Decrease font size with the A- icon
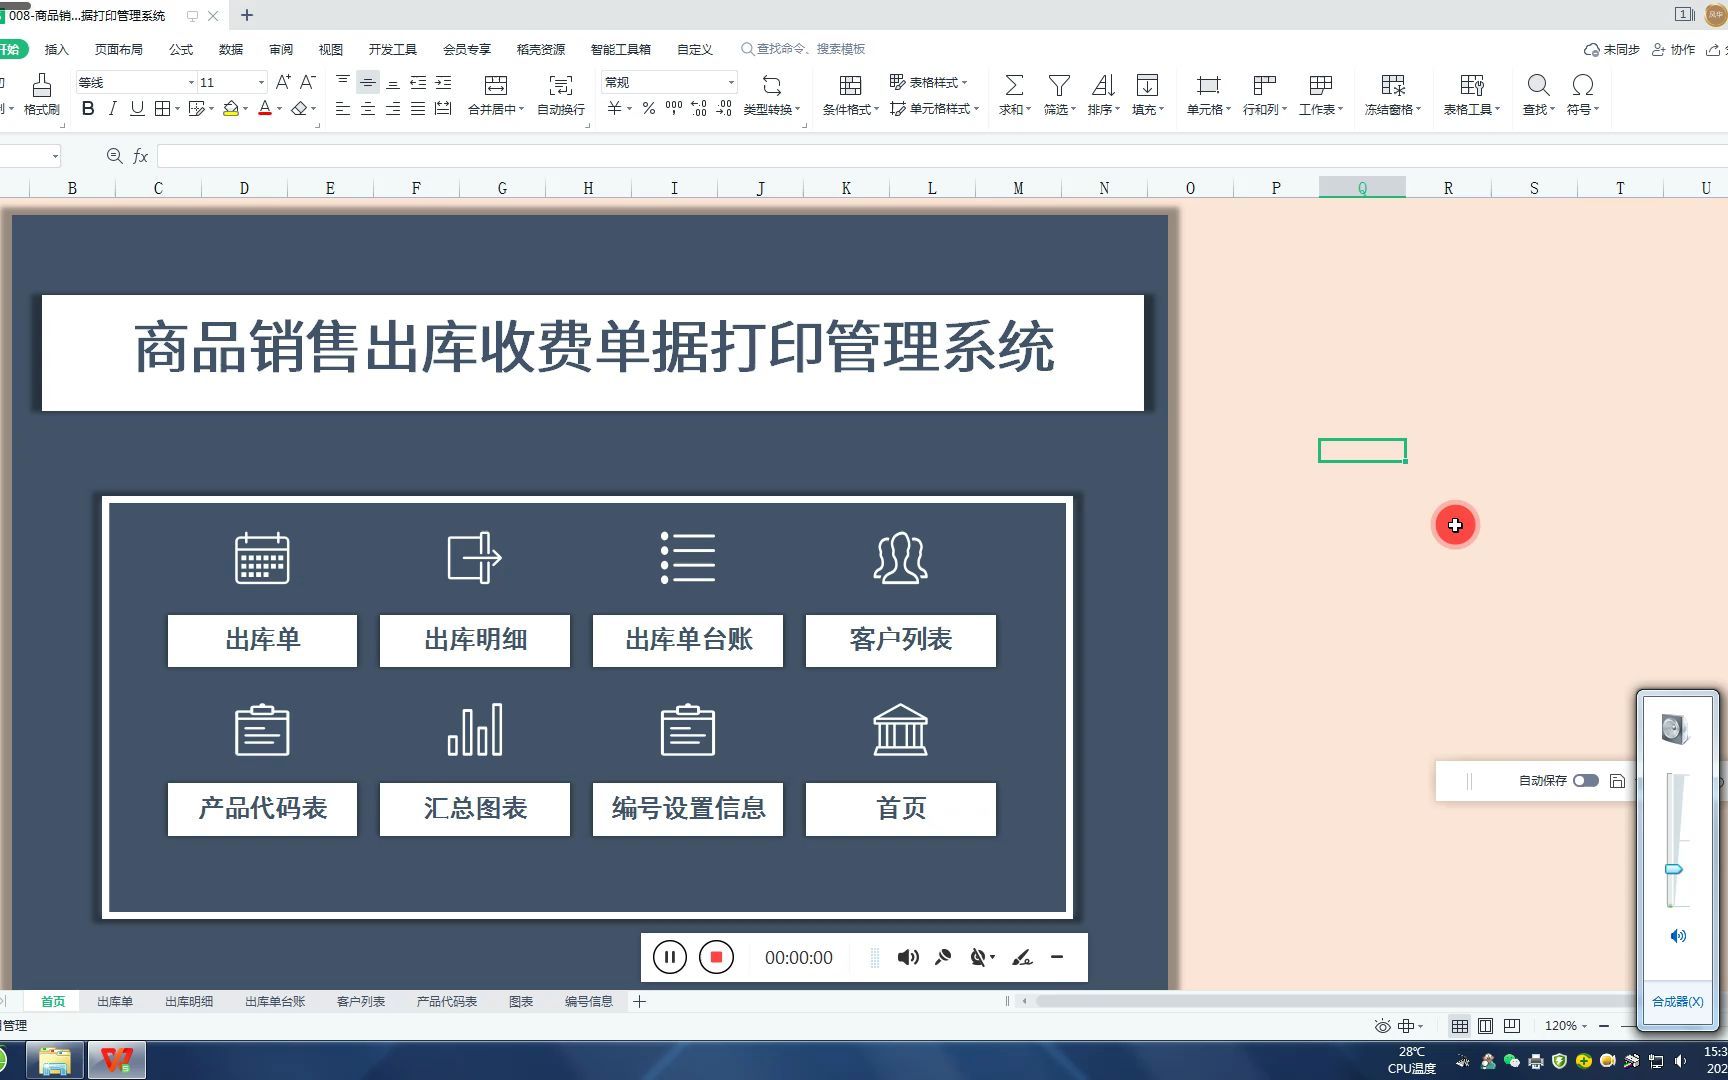Viewport: 1728px width, 1080px height. coord(308,82)
